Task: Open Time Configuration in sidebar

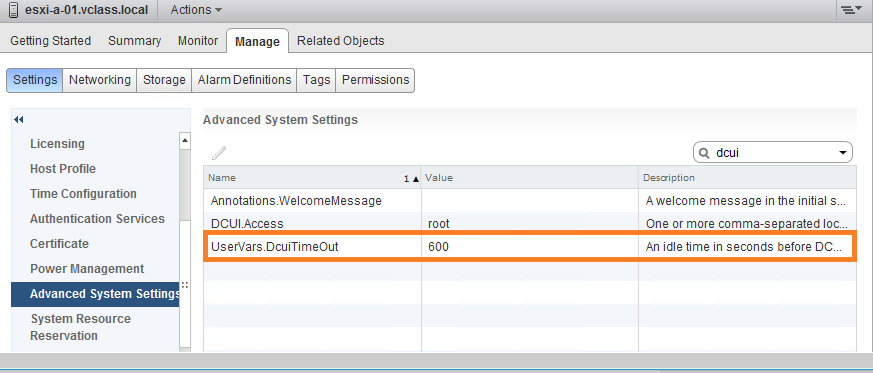Action: tap(83, 194)
